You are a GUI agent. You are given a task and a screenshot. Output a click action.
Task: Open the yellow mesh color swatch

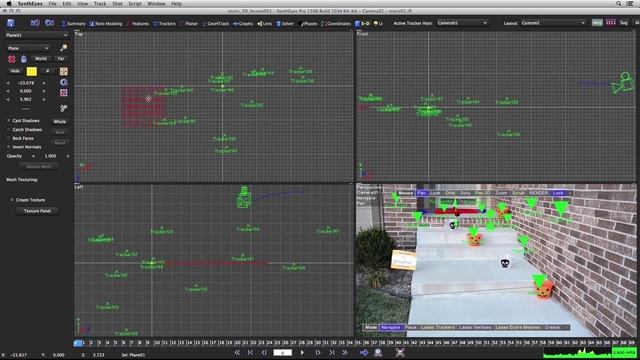31,71
